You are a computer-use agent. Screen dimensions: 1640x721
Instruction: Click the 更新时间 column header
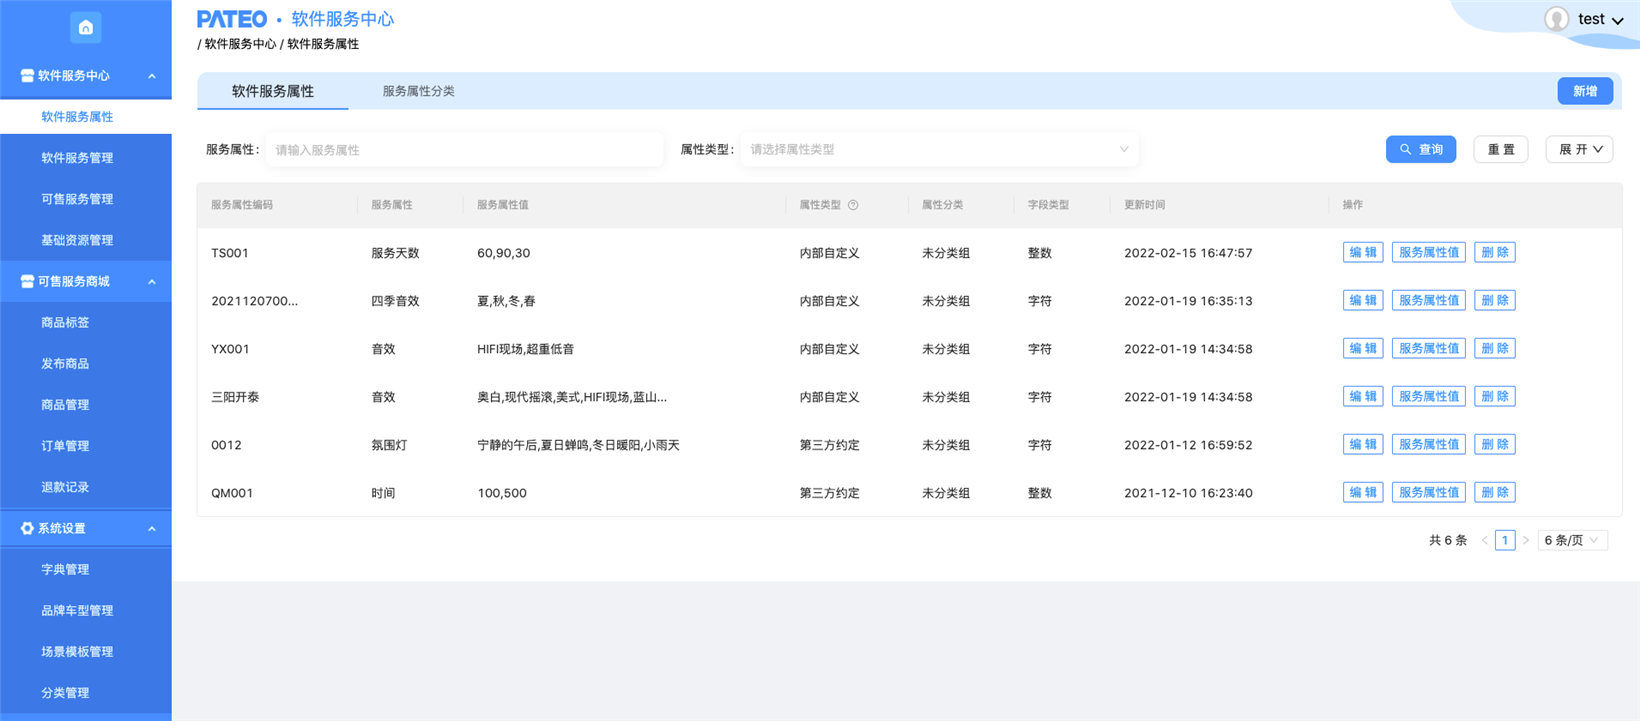[1144, 205]
